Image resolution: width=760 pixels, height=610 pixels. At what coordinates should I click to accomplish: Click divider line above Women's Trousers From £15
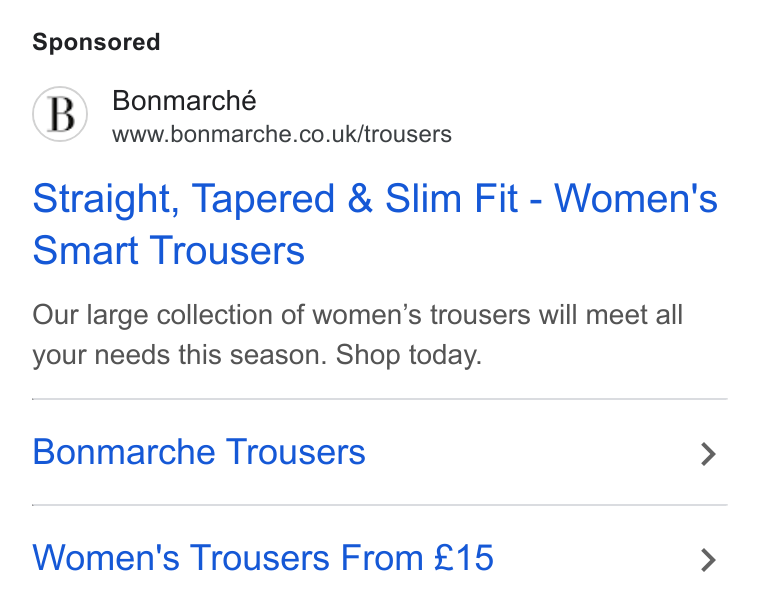pyautogui.click(x=380, y=505)
